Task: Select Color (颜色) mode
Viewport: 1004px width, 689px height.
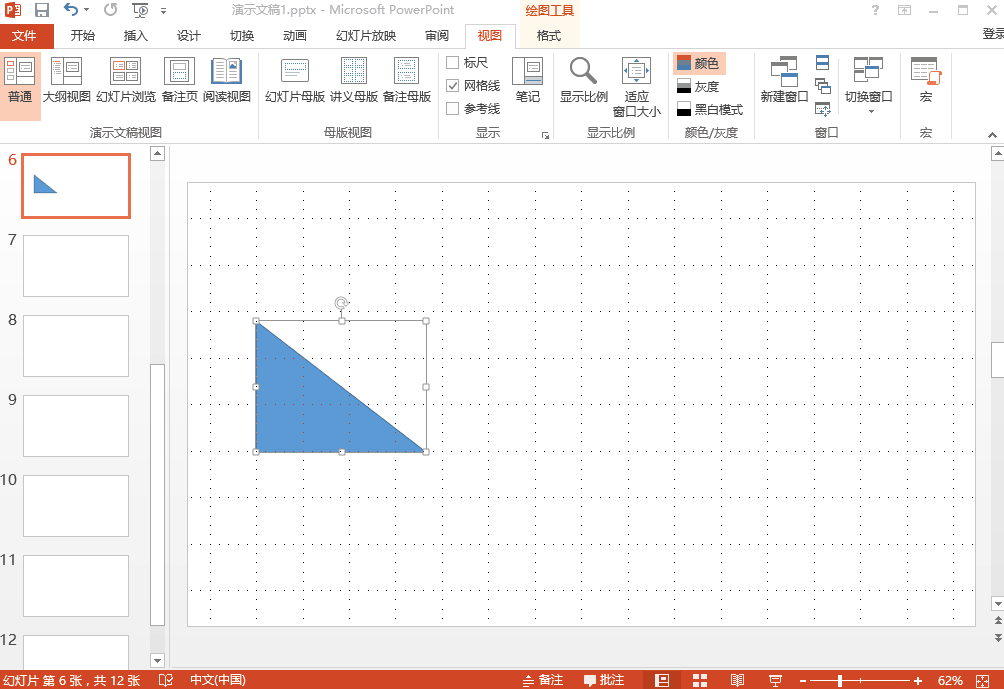Action: [x=699, y=63]
